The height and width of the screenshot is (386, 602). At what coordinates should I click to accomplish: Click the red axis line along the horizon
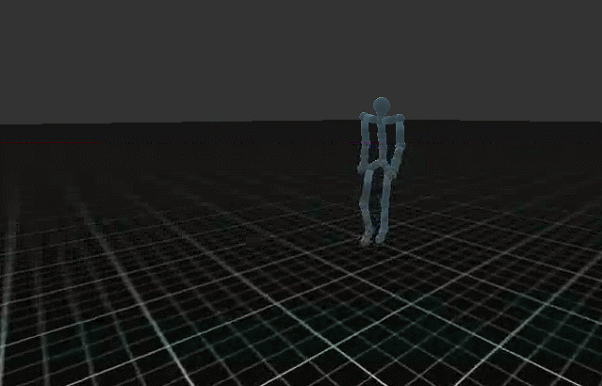tap(50, 142)
